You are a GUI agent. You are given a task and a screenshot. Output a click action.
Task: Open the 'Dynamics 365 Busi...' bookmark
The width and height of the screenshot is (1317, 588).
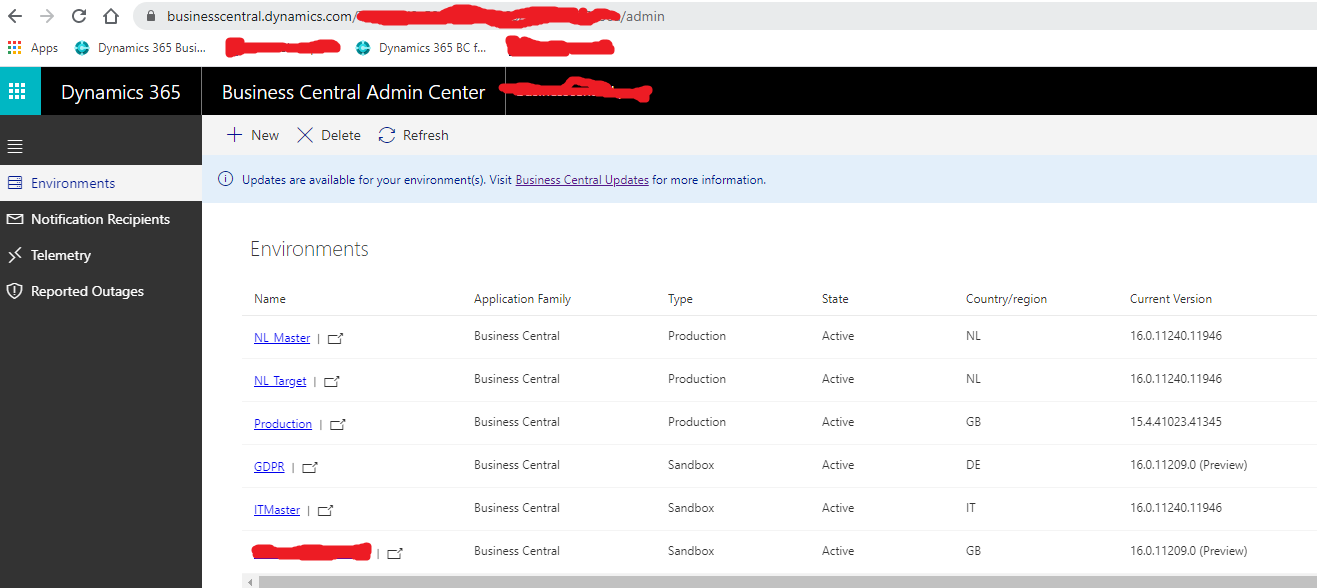click(141, 47)
